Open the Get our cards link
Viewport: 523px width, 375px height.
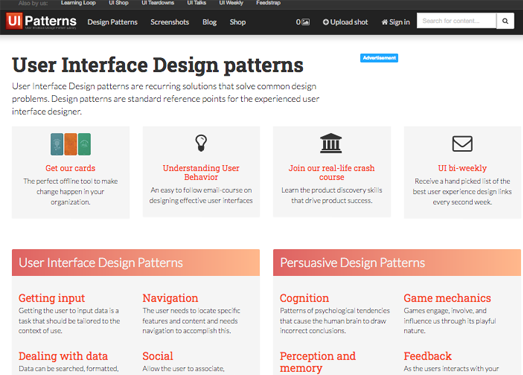click(x=70, y=168)
